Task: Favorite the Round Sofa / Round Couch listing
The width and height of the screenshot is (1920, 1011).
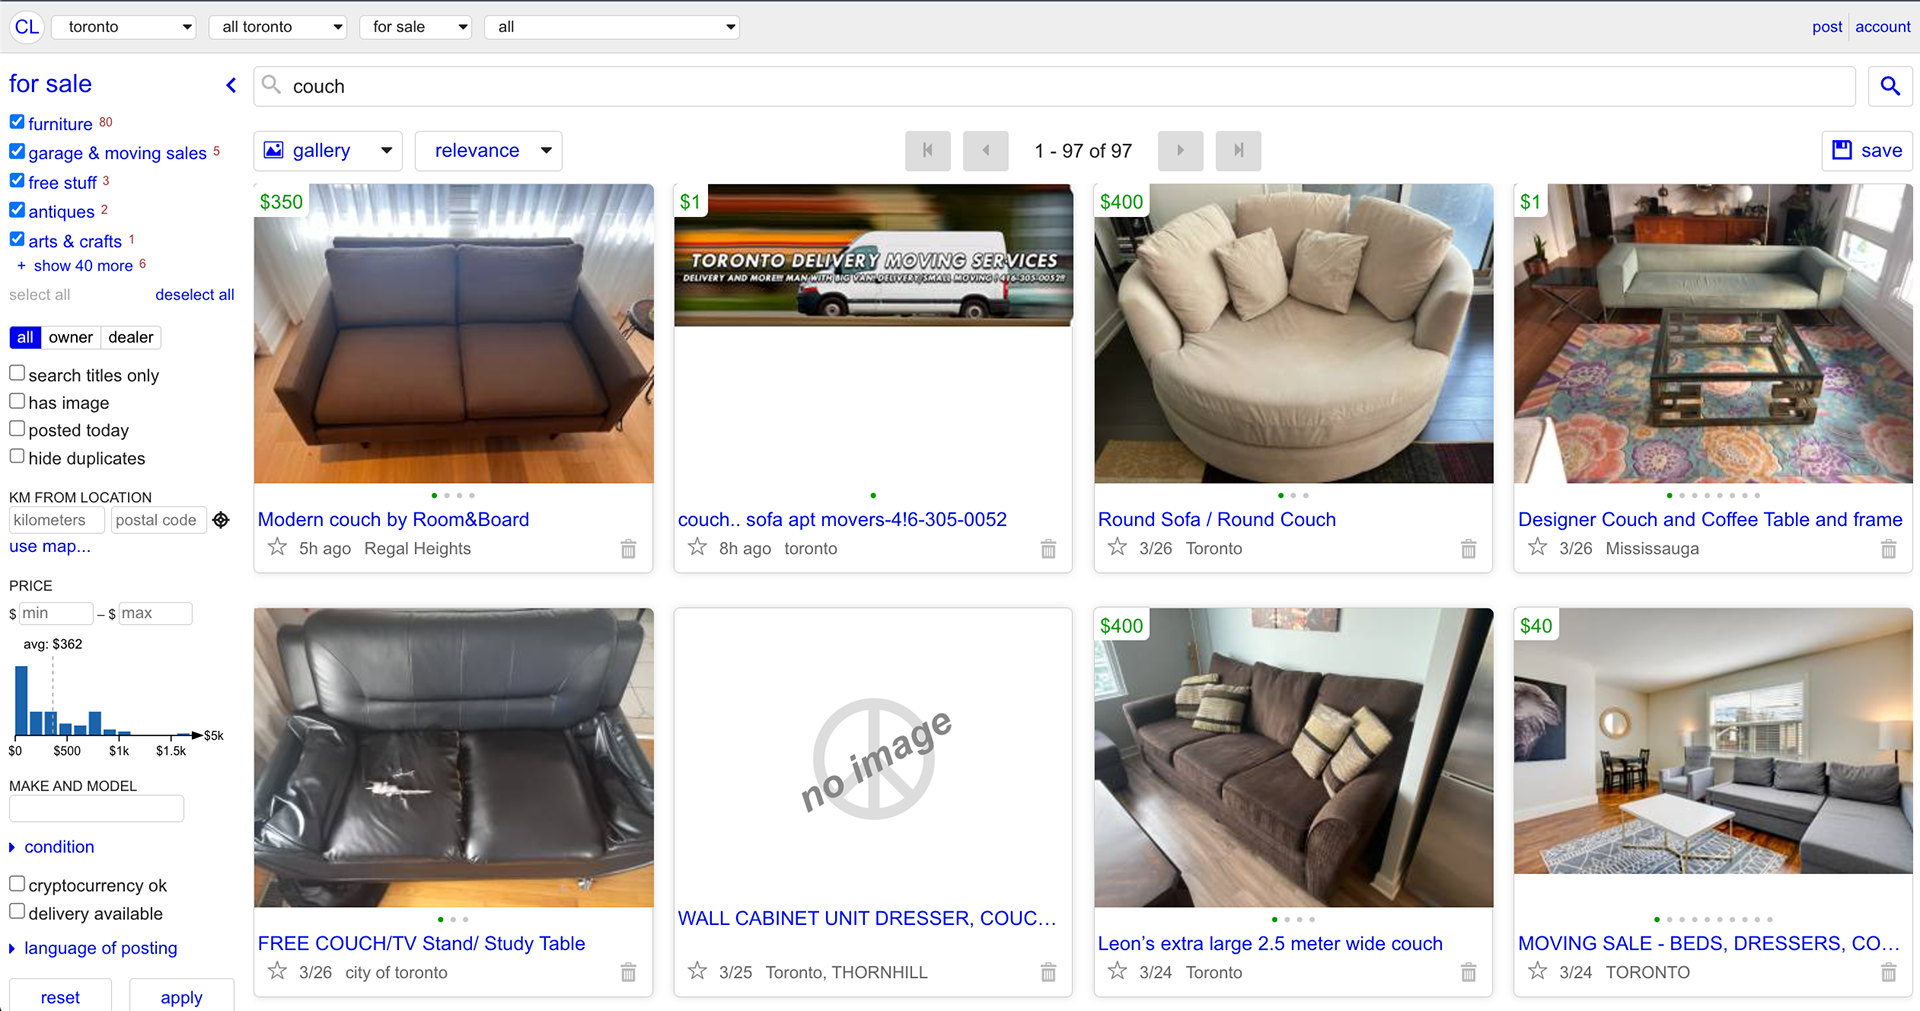Action: [1118, 547]
